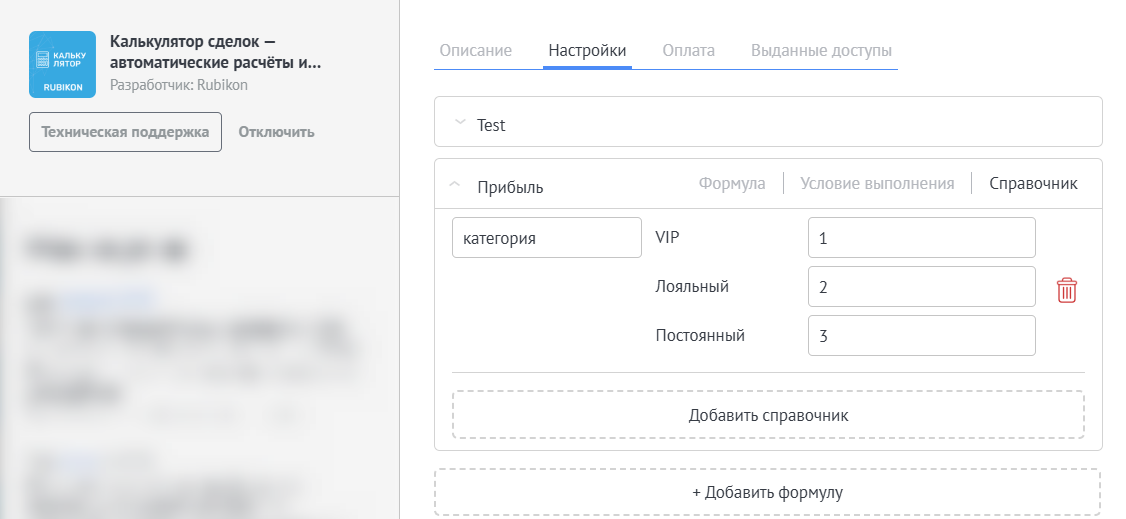1126x519 pixels.
Task: Click the Техническая поддержка button
Action: (x=126, y=132)
